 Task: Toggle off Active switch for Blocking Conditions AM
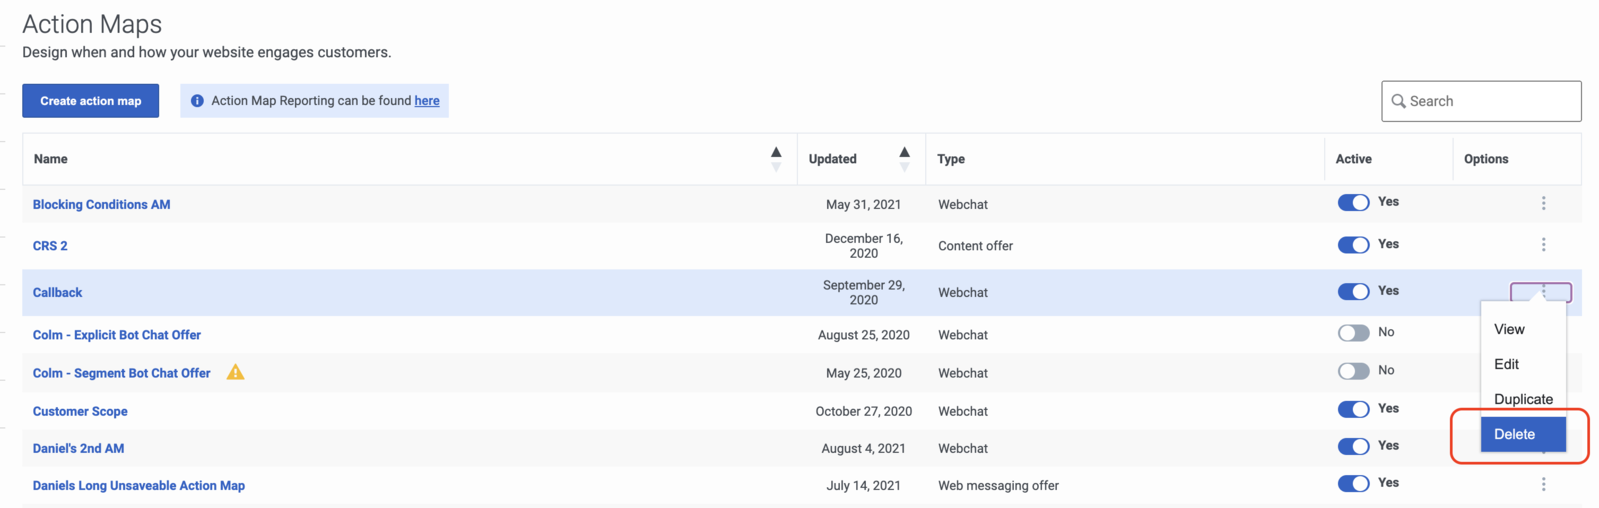[1353, 203]
